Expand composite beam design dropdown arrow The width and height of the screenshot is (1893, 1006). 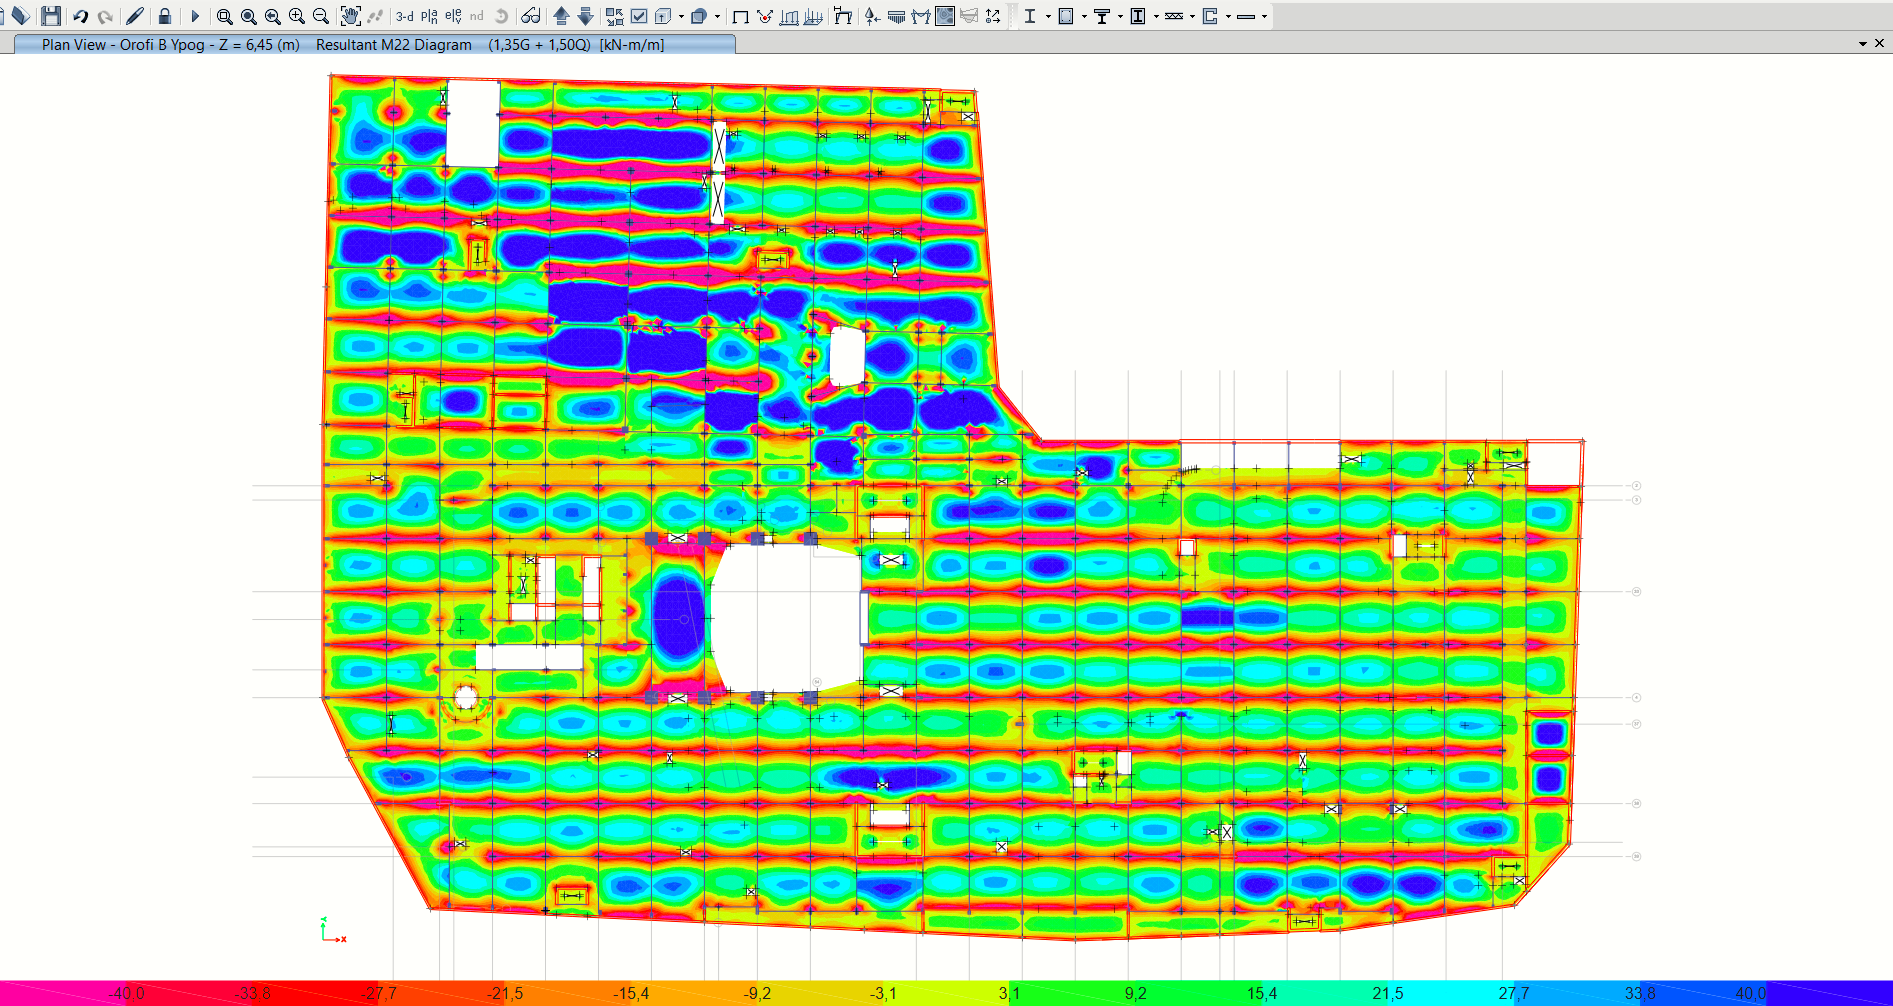1119,16
